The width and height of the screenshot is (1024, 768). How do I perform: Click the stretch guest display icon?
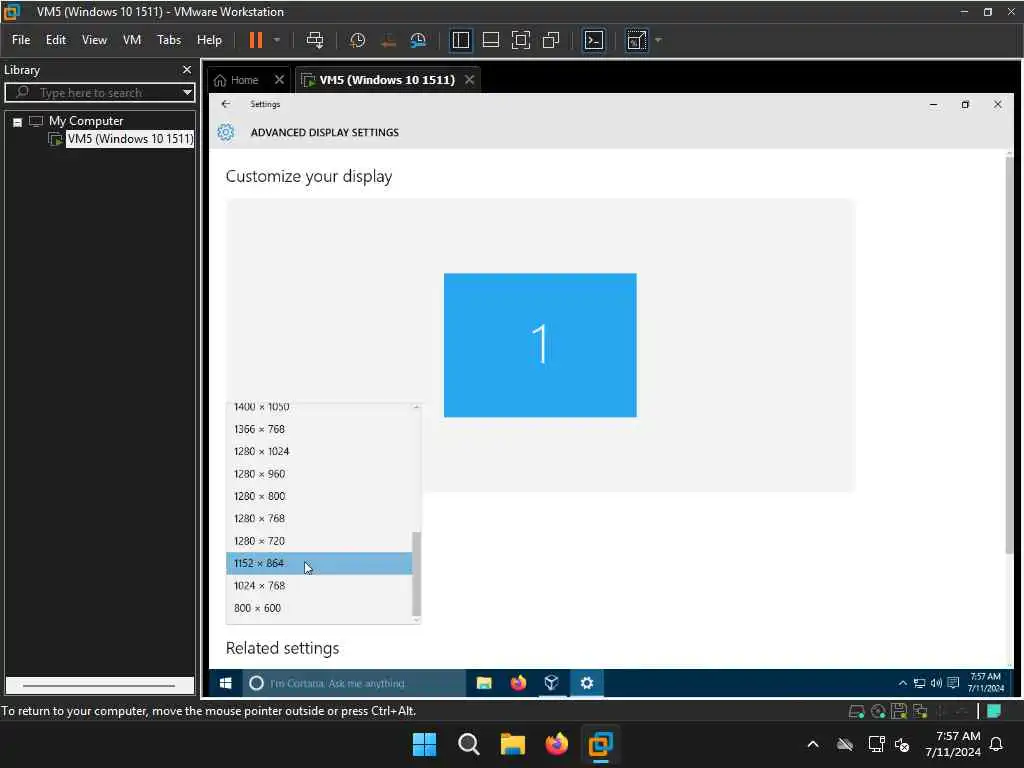coord(636,40)
